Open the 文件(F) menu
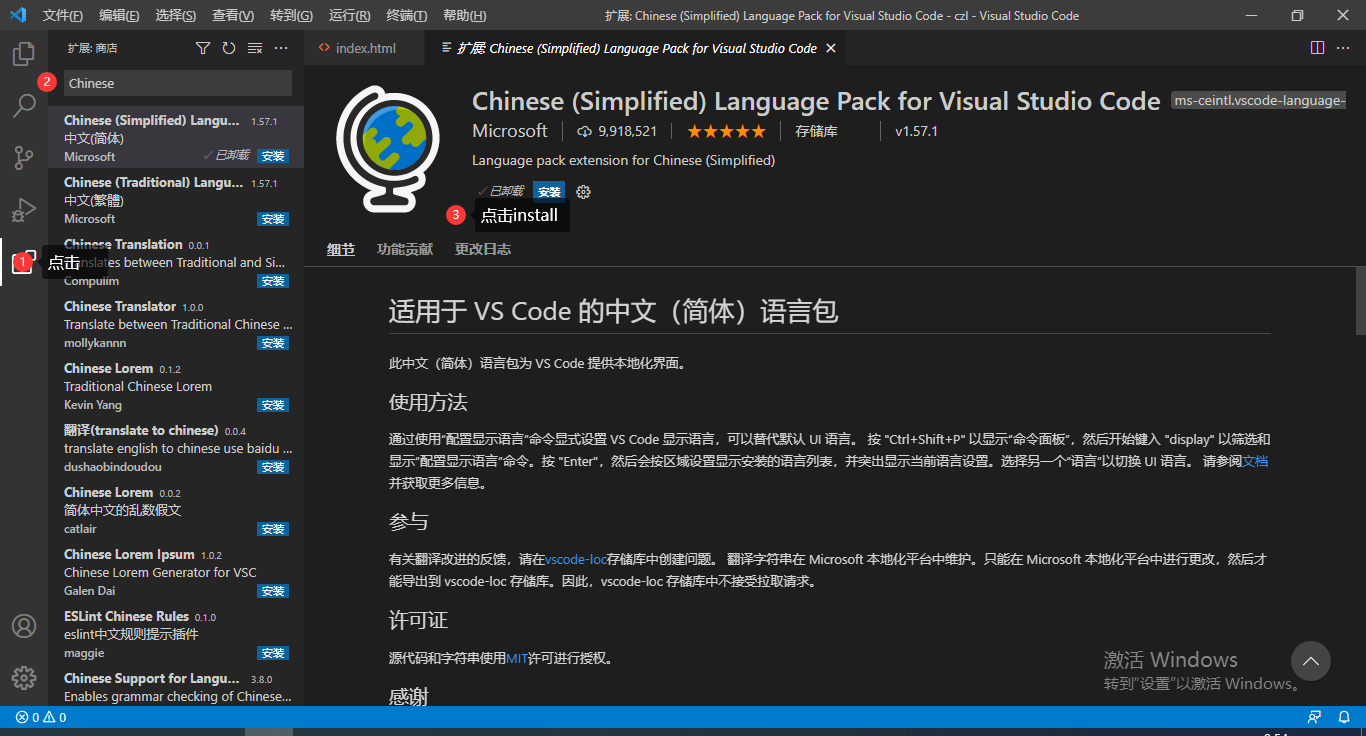This screenshot has height=736, width=1366. (x=63, y=16)
